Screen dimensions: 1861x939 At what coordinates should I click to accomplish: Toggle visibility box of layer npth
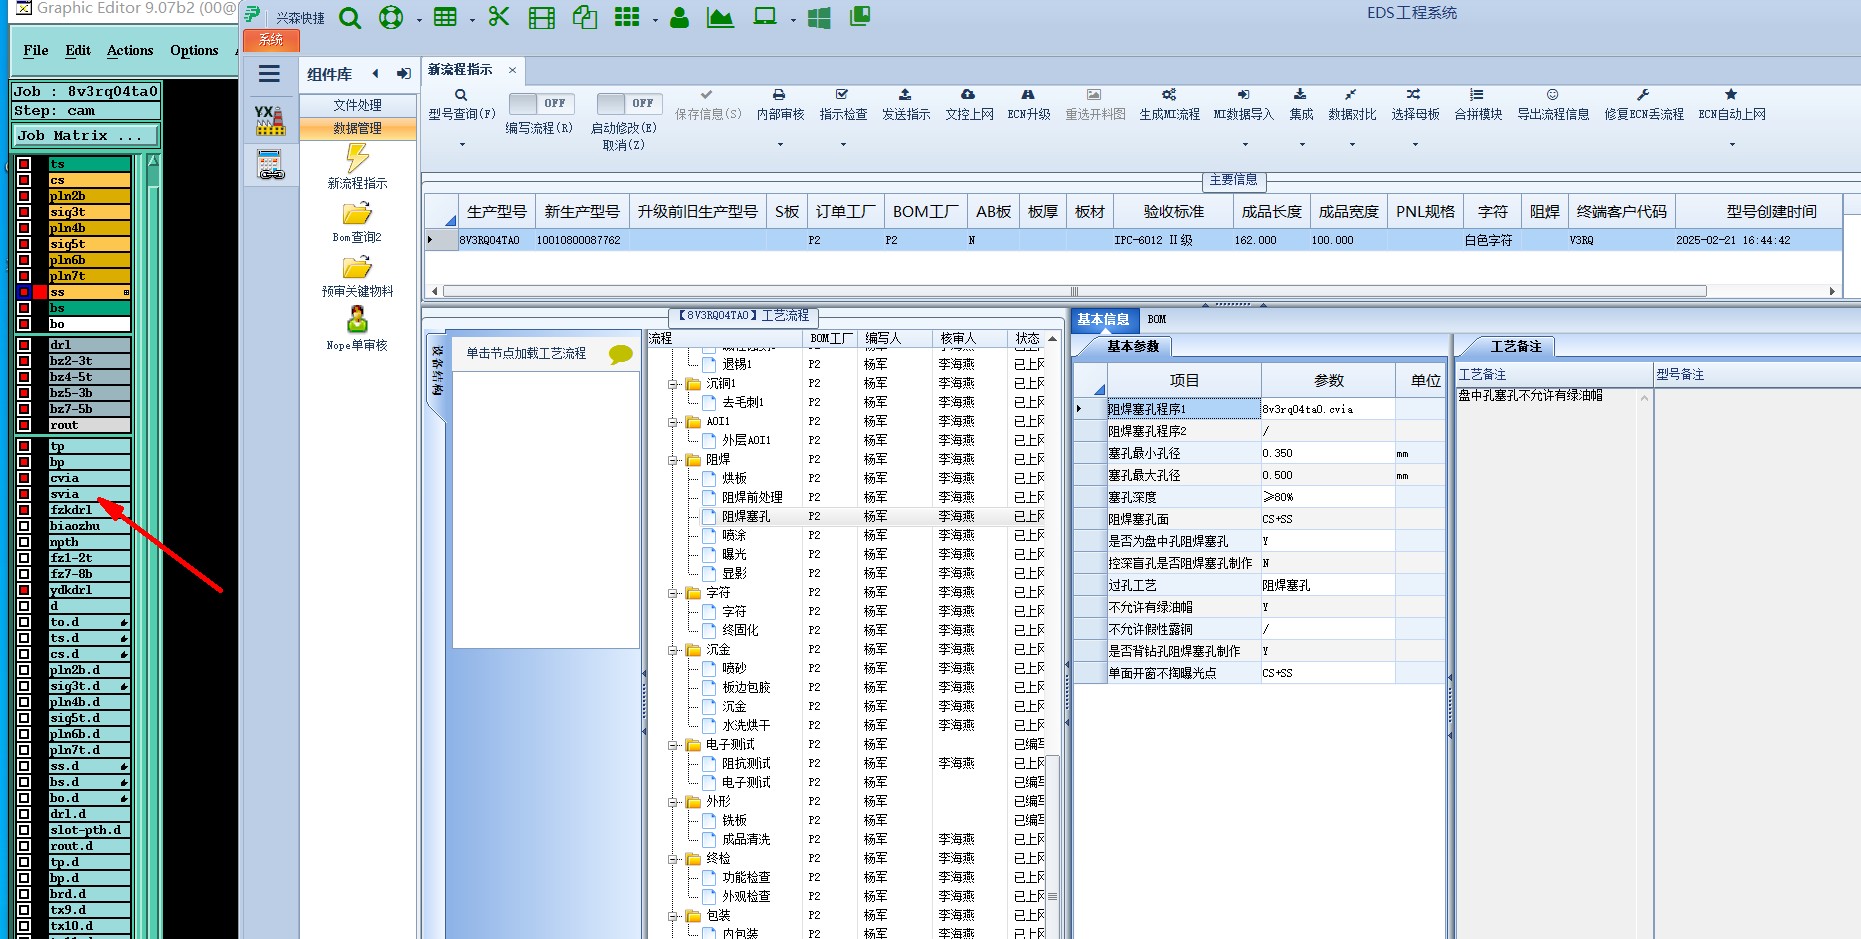24,542
